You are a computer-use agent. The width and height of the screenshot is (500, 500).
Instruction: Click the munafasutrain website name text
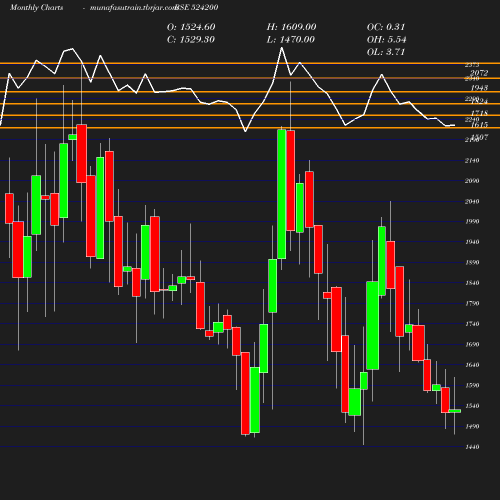coord(133,8)
